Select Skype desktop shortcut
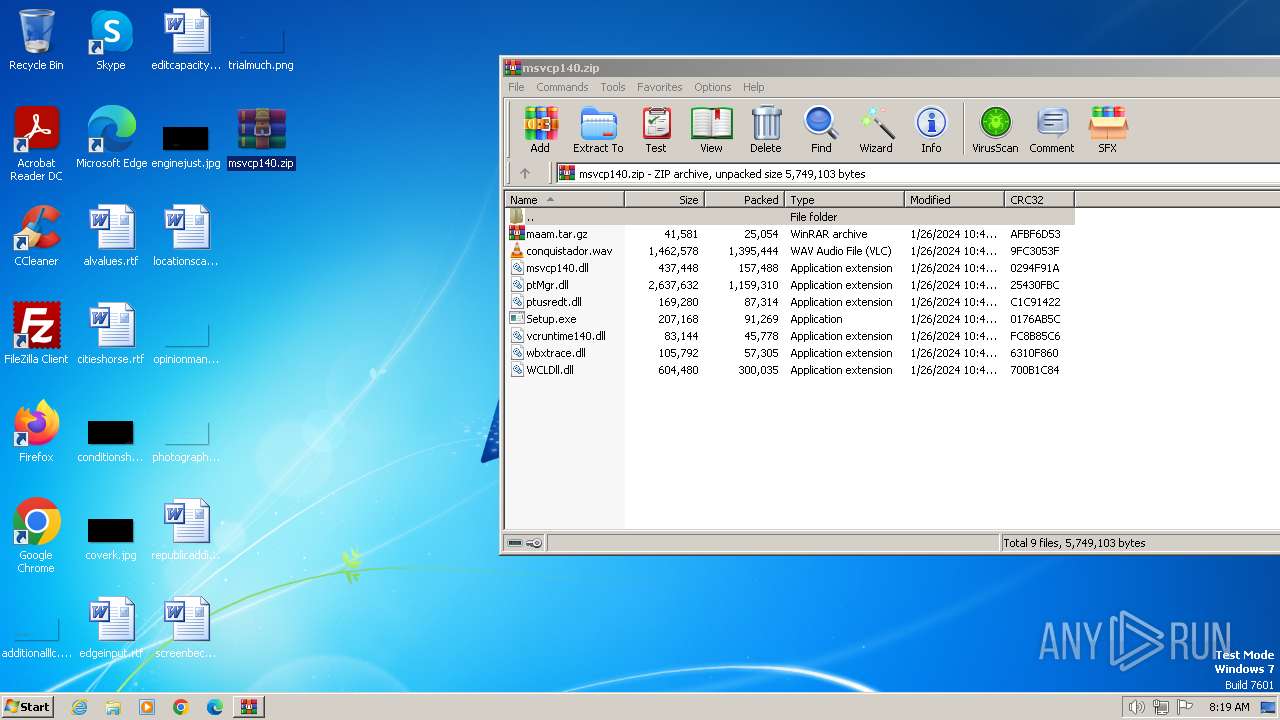Image resolution: width=1280 pixels, height=720 pixels. point(110,41)
